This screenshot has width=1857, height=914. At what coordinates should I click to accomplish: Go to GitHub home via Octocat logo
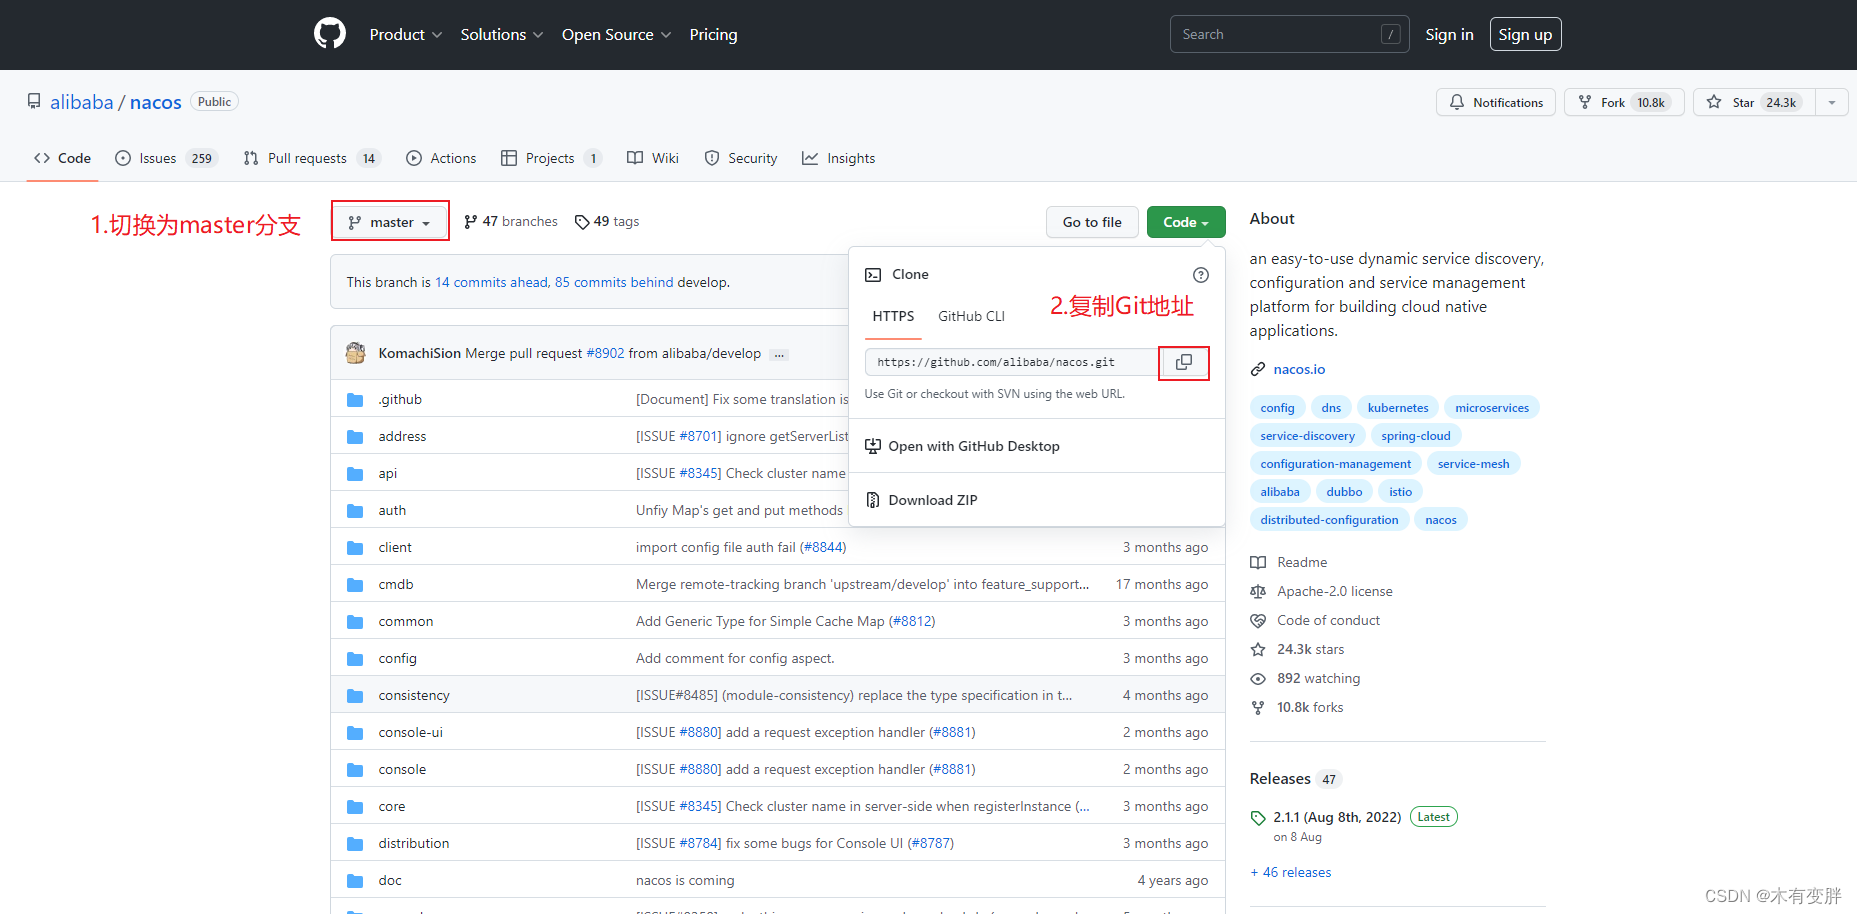click(x=330, y=34)
